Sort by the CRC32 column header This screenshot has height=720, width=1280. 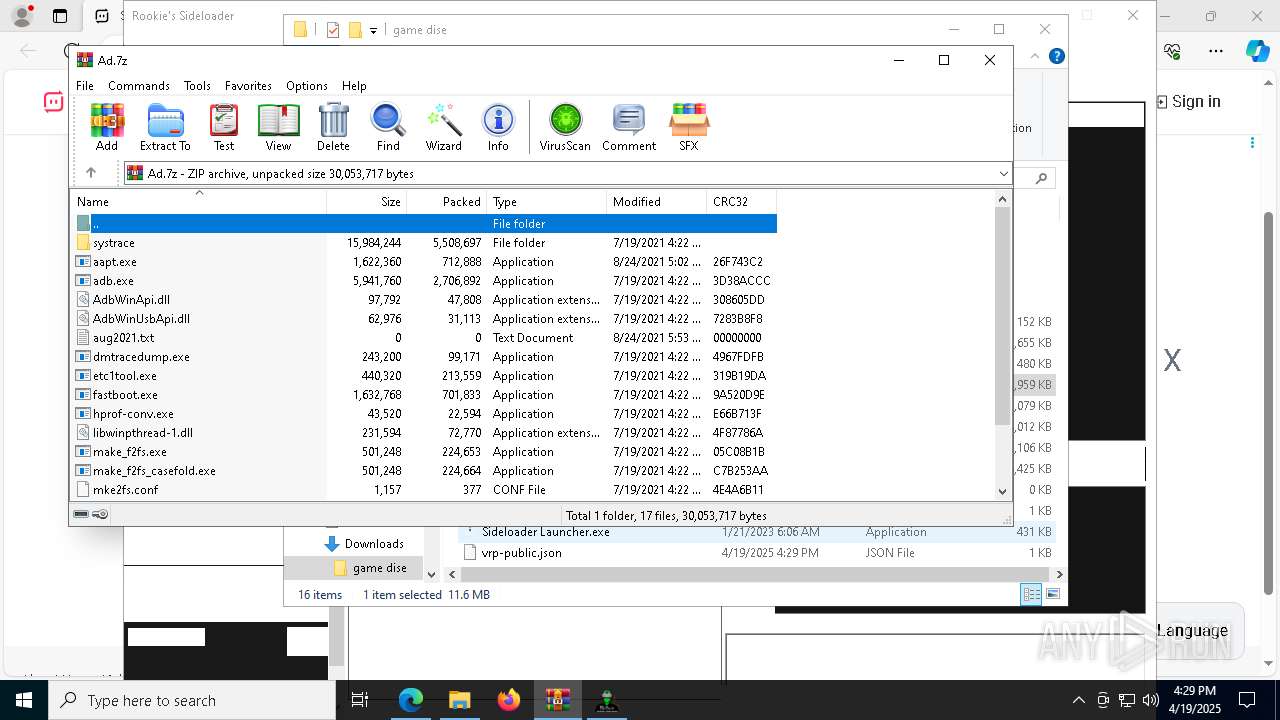742,202
